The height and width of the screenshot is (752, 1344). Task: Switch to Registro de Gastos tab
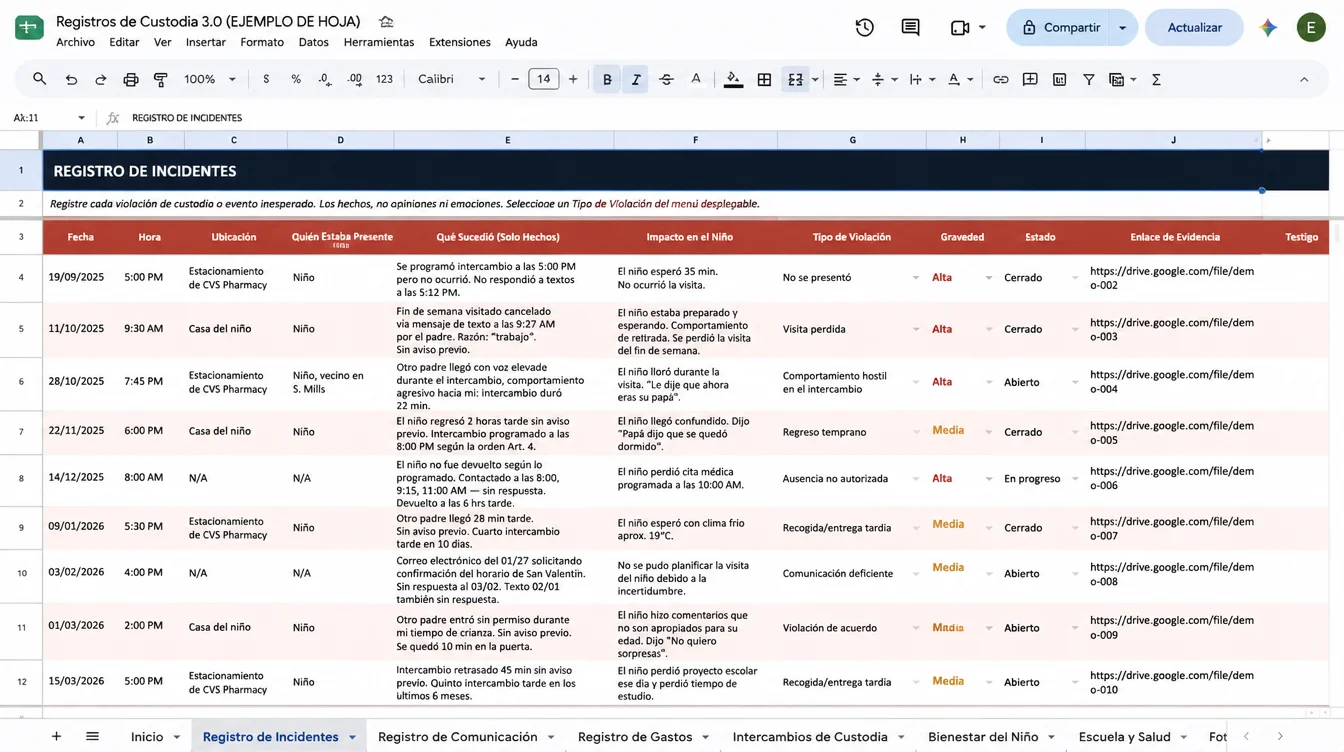635,736
